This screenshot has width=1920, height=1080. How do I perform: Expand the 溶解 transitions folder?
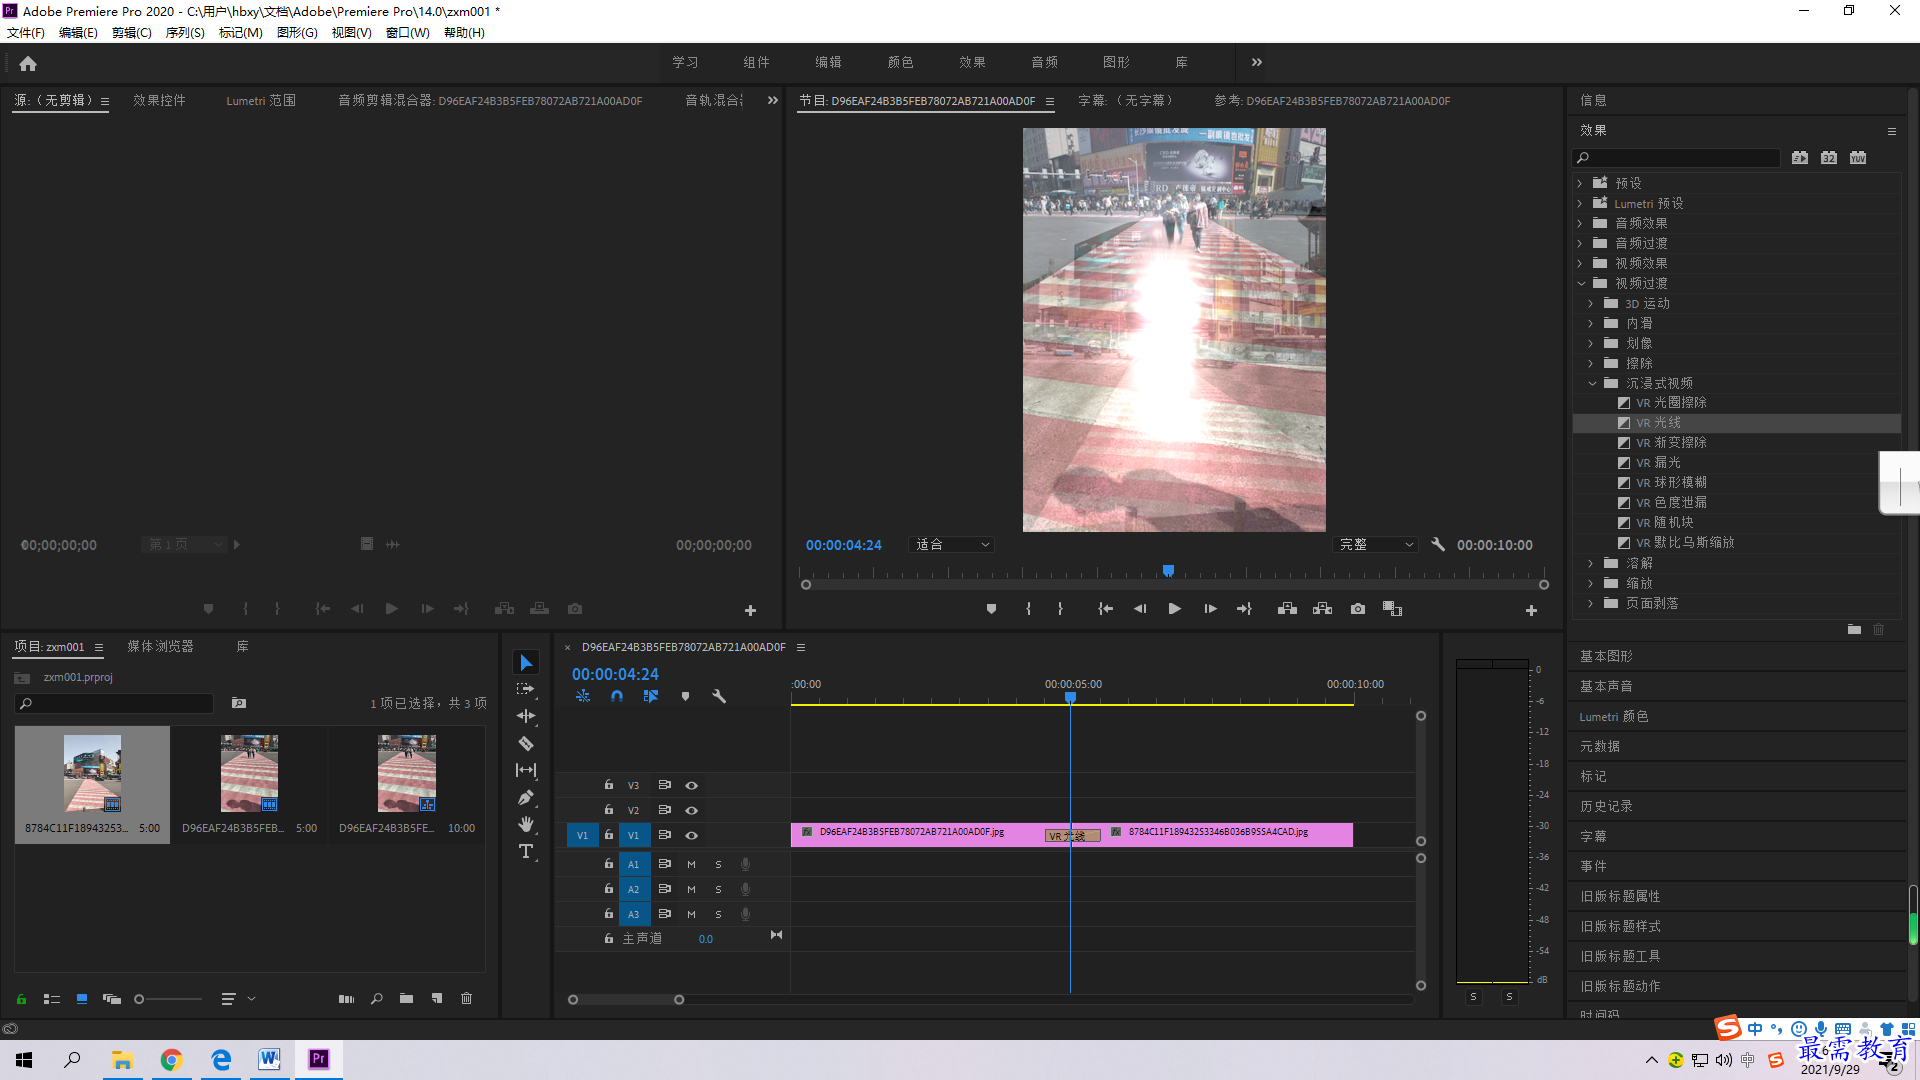(x=1591, y=563)
